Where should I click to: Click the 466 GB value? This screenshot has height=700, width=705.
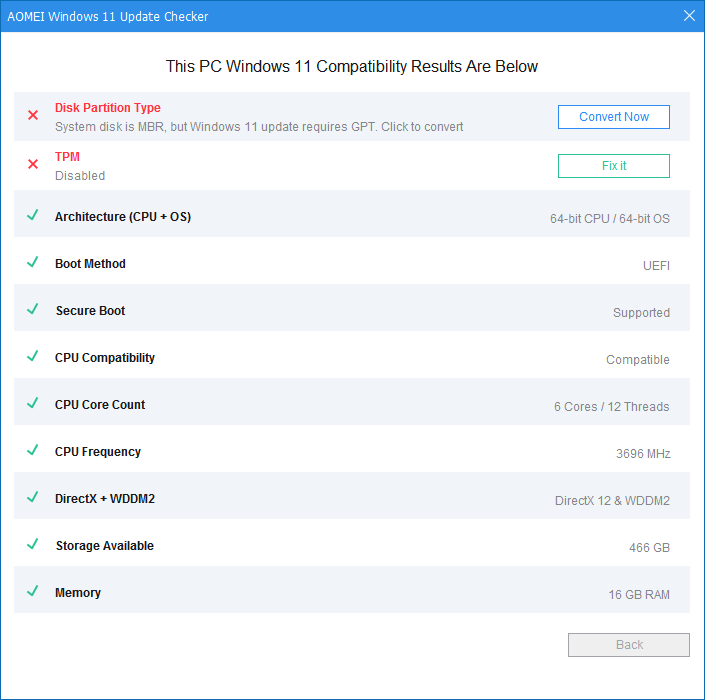649,548
